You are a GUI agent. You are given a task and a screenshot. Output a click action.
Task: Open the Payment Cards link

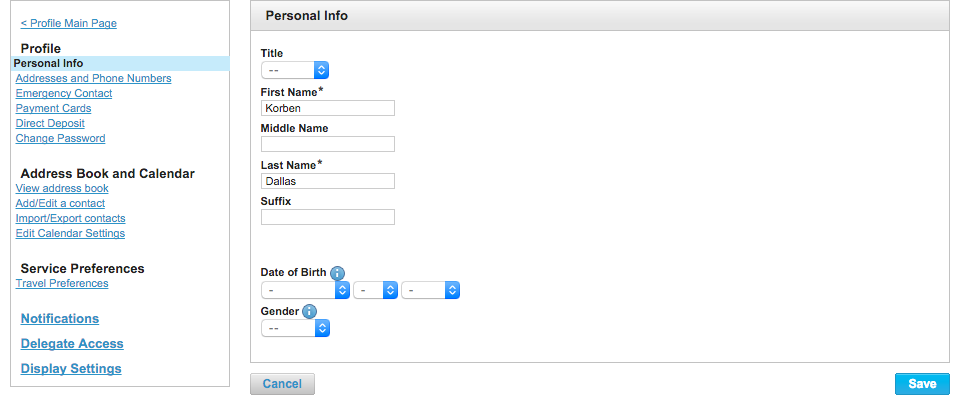(x=54, y=108)
